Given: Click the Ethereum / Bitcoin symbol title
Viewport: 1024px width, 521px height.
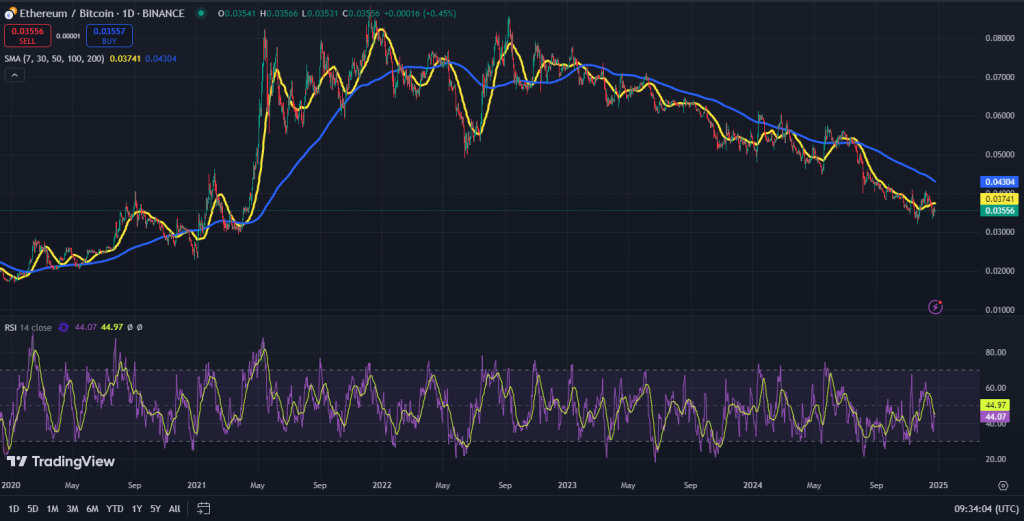Looking at the screenshot, I should [102, 13].
